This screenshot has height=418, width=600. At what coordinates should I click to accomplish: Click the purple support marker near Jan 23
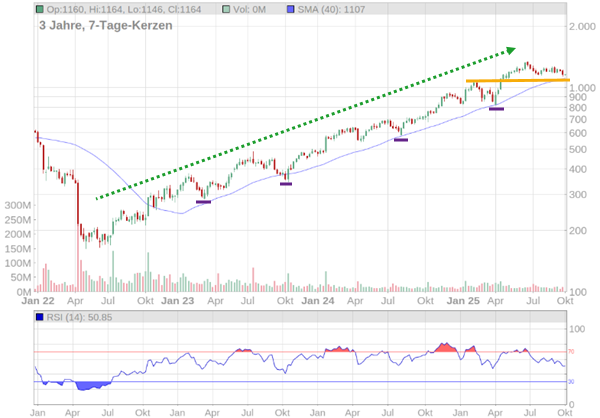coord(203,202)
